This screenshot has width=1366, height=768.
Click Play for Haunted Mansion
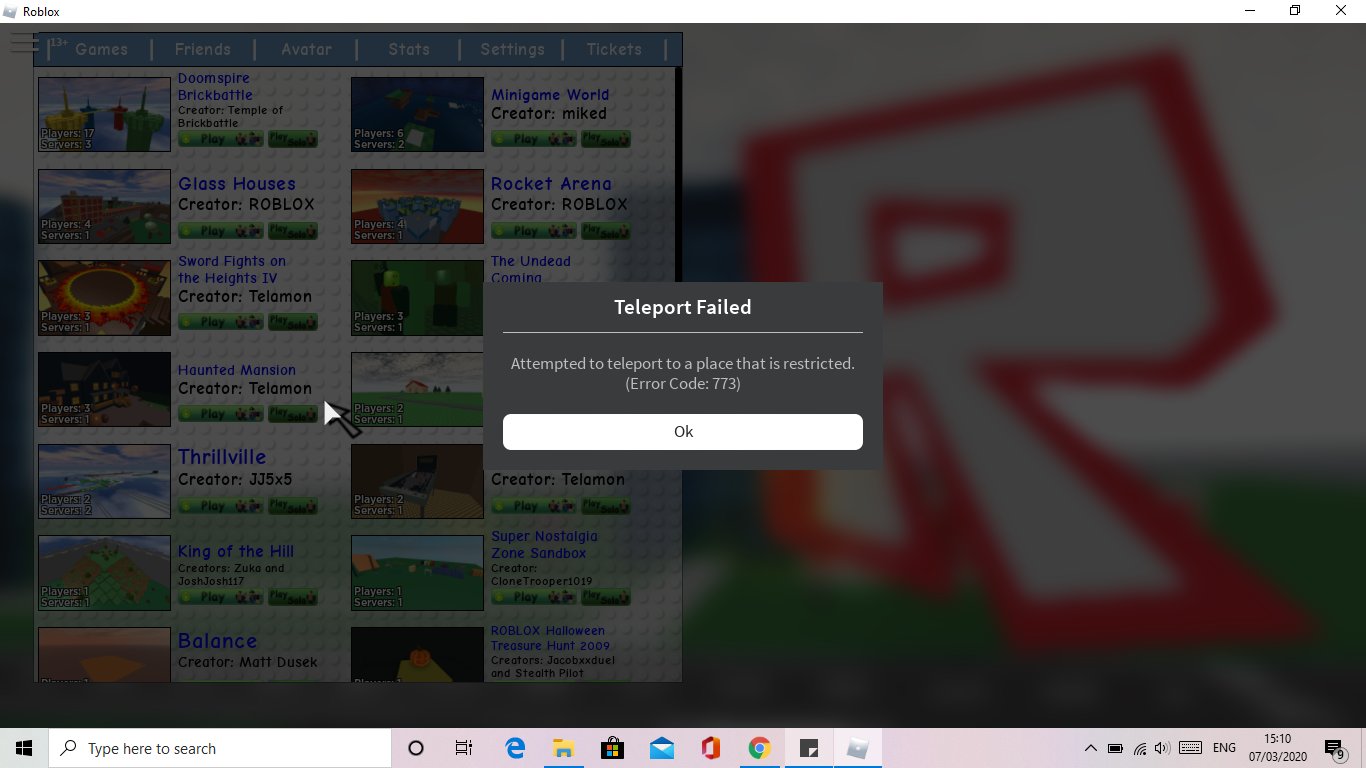tap(221, 414)
